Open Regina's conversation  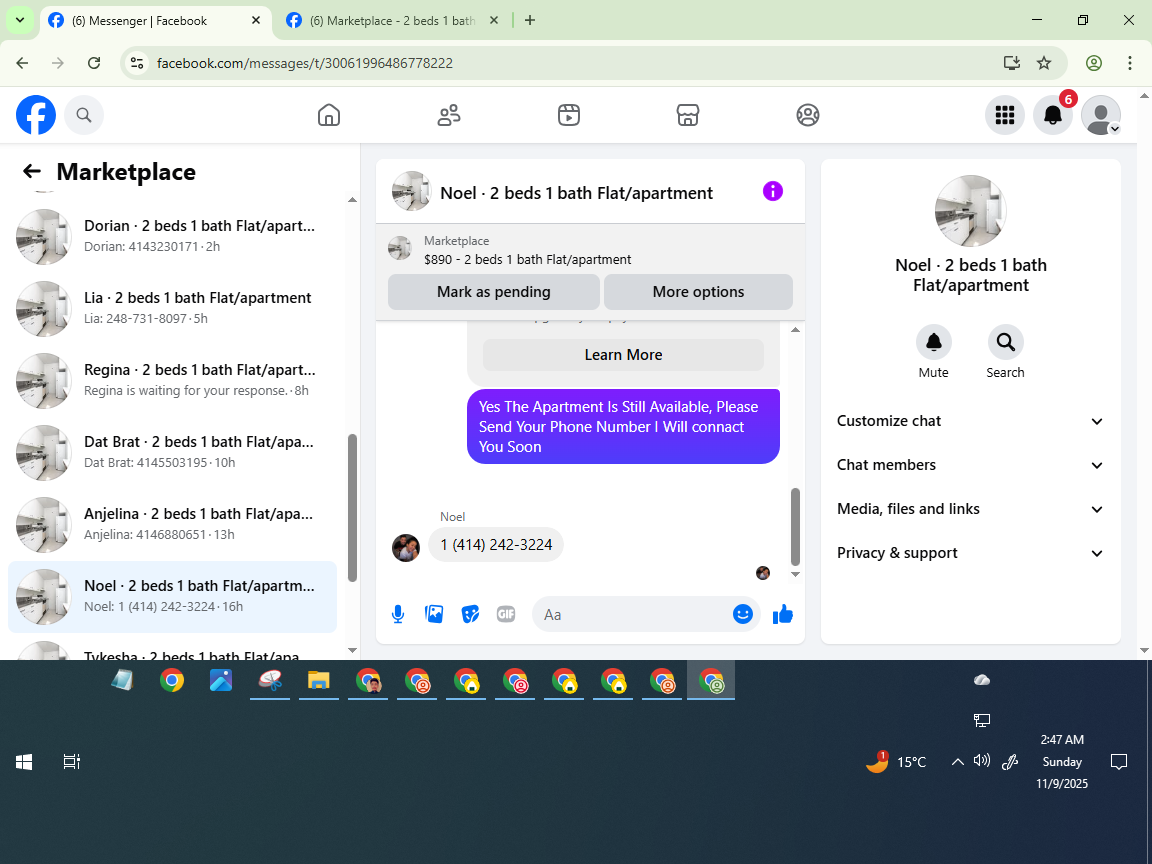point(173,381)
